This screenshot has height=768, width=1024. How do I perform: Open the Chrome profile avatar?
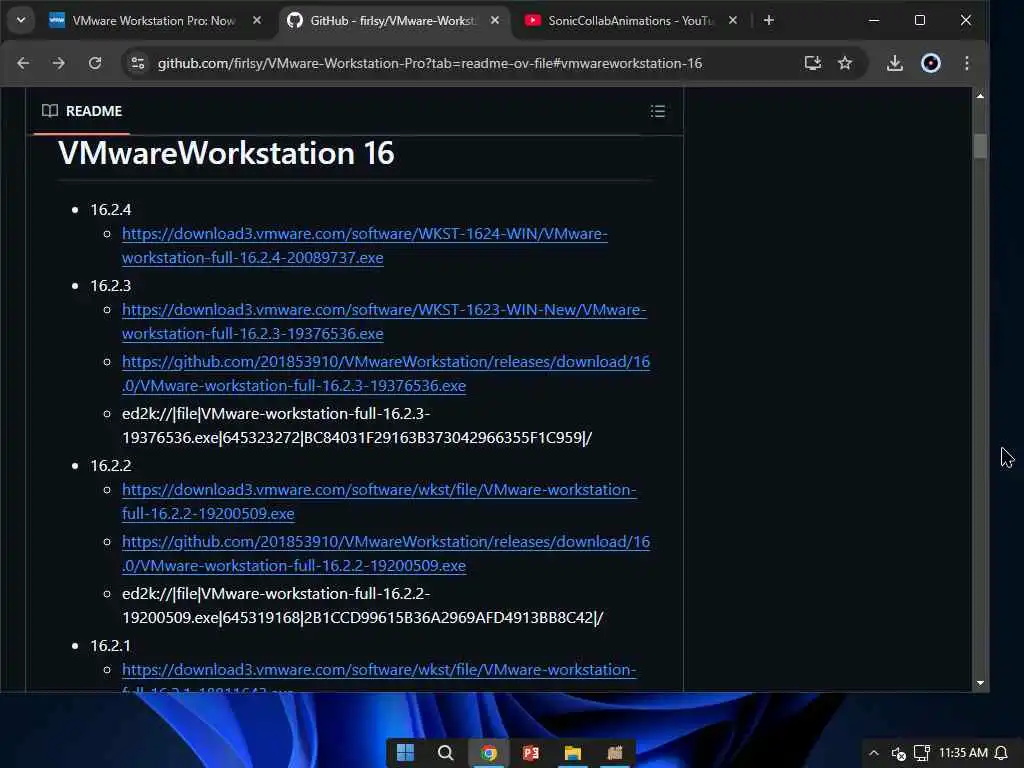(x=931, y=63)
